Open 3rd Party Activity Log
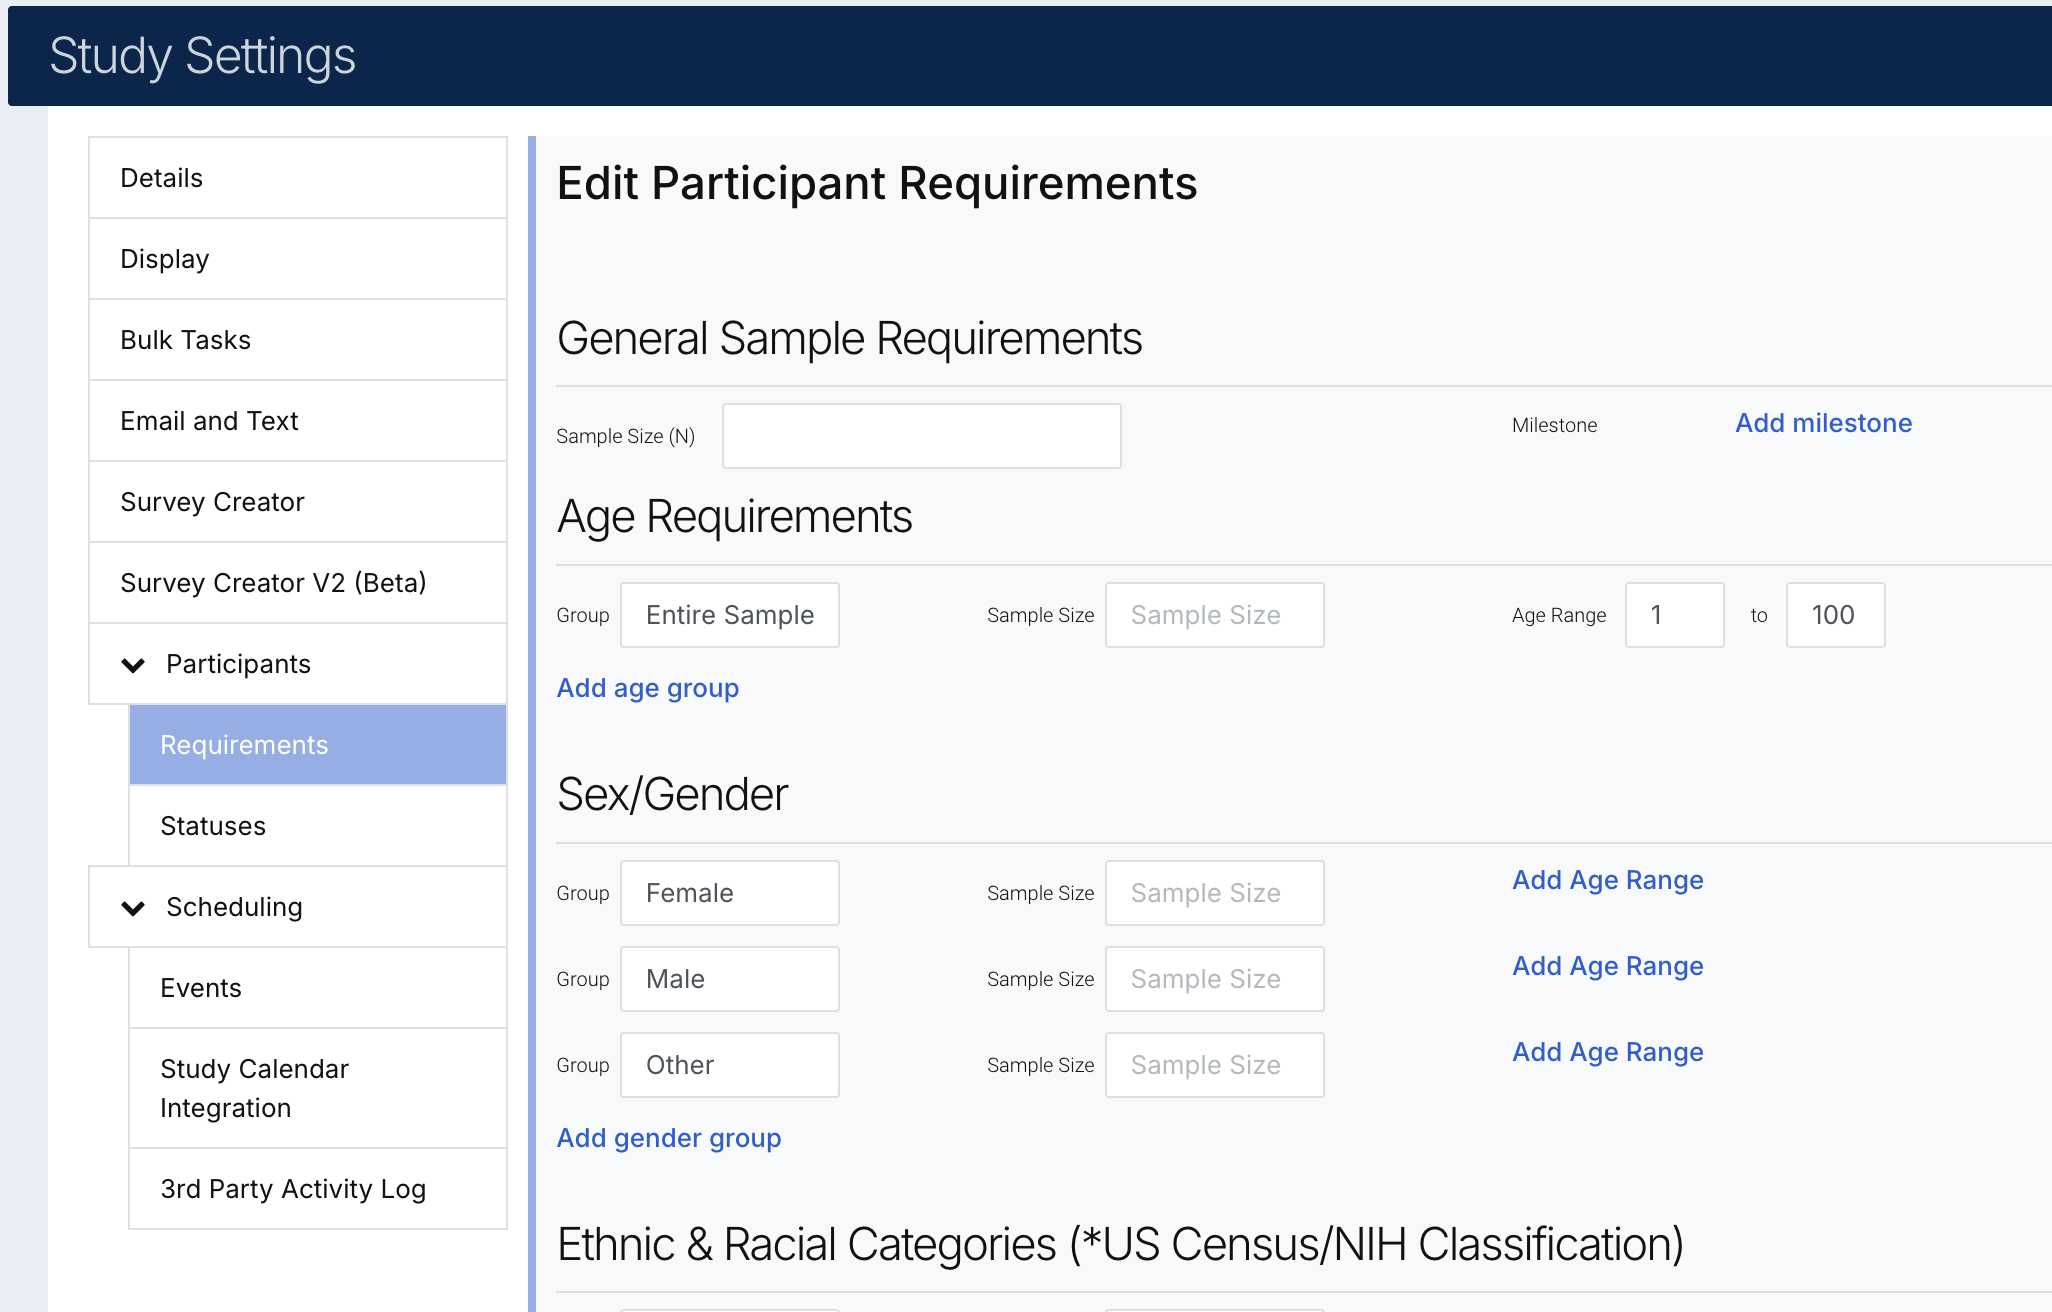 tap(317, 1189)
